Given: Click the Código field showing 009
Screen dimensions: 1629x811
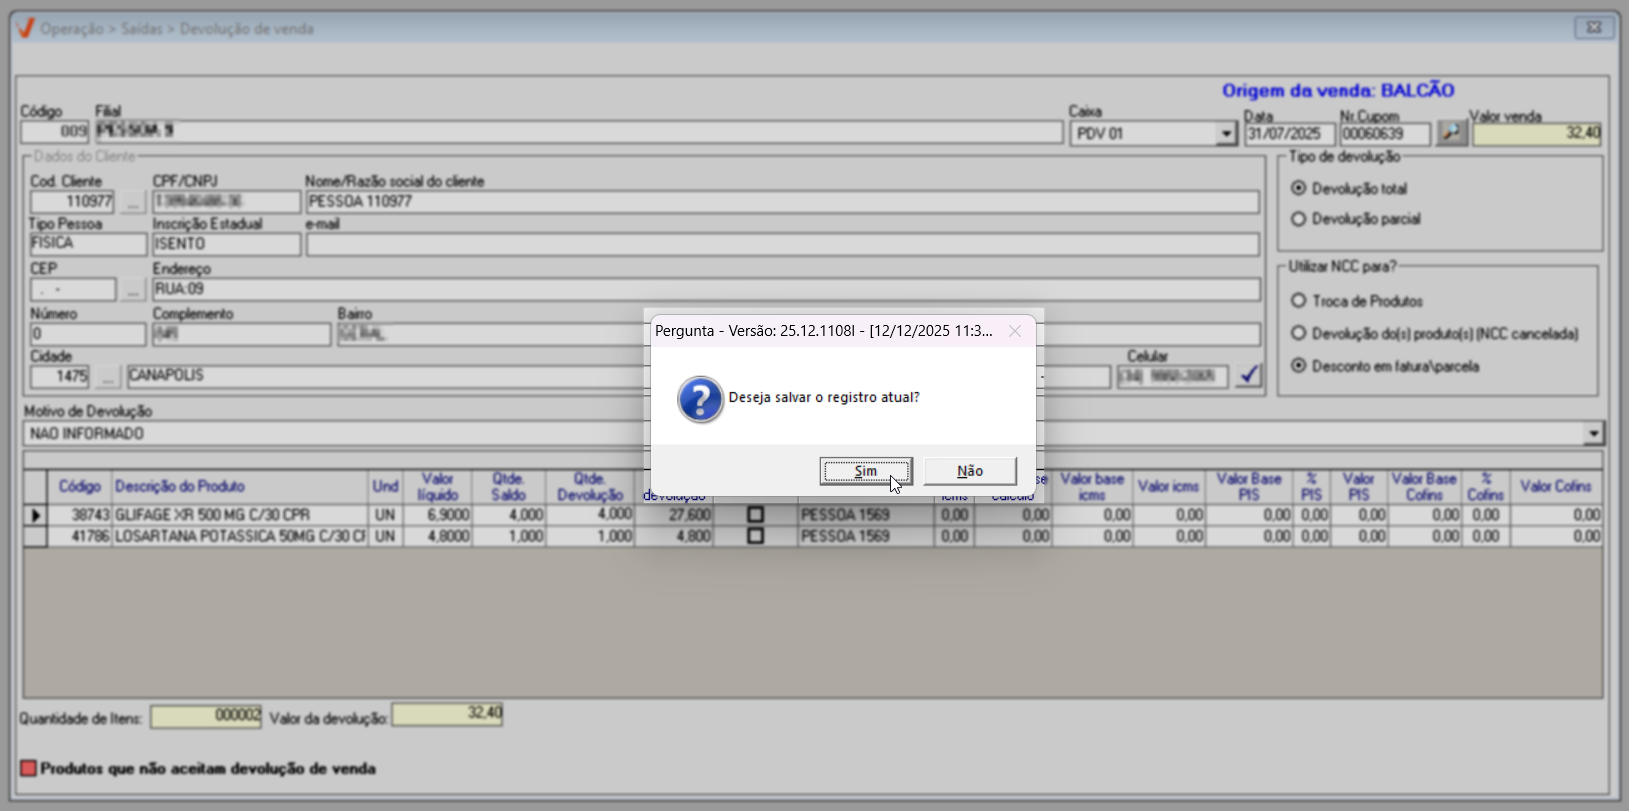Looking at the screenshot, I should tap(55, 131).
